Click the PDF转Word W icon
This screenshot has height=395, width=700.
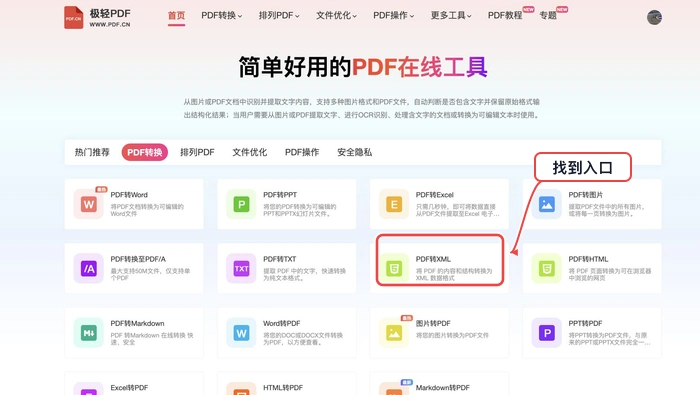point(89,204)
